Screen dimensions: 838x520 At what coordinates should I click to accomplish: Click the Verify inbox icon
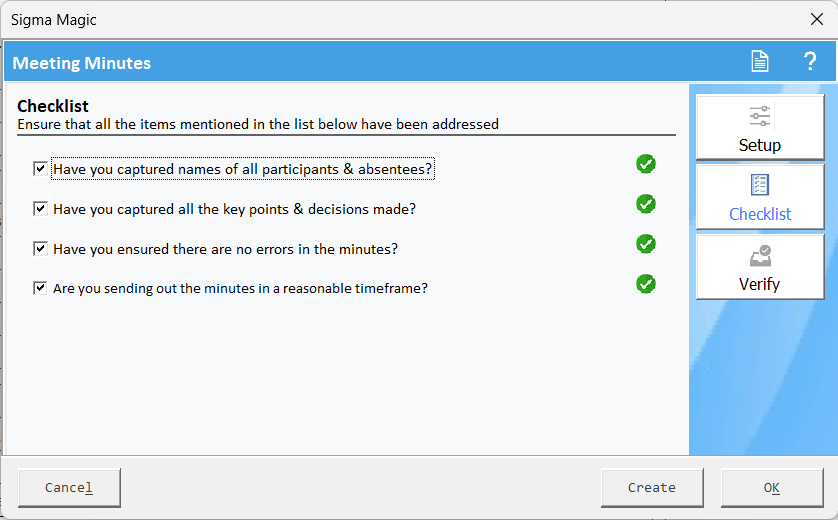pyautogui.click(x=760, y=256)
